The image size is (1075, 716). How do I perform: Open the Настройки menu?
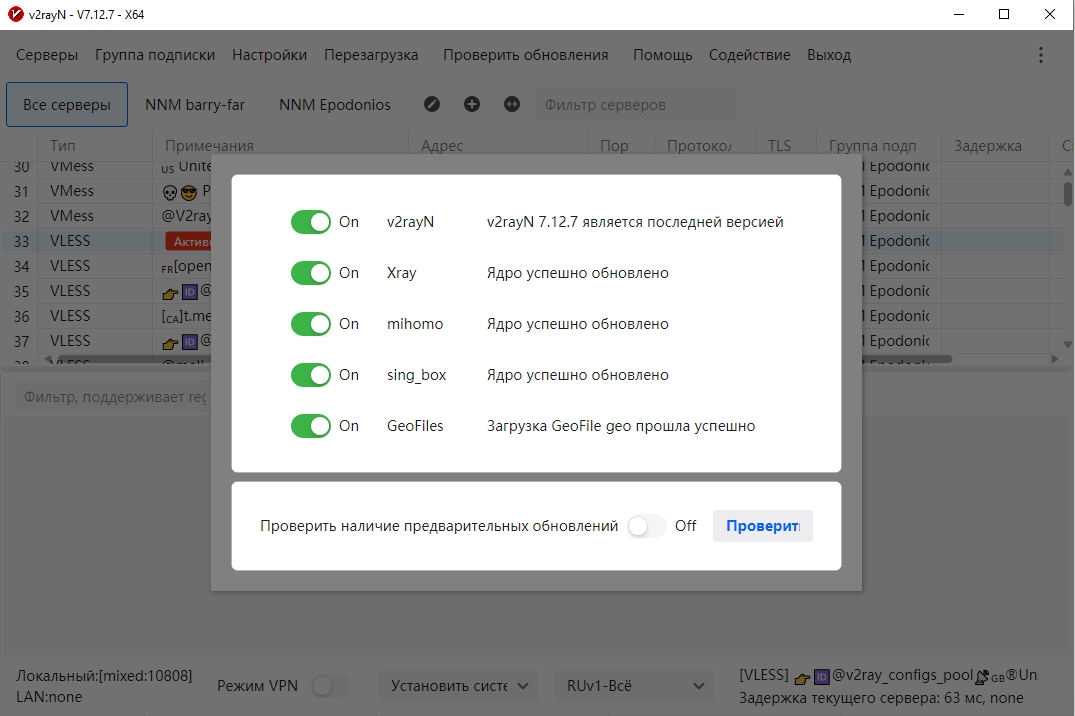[269, 55]
